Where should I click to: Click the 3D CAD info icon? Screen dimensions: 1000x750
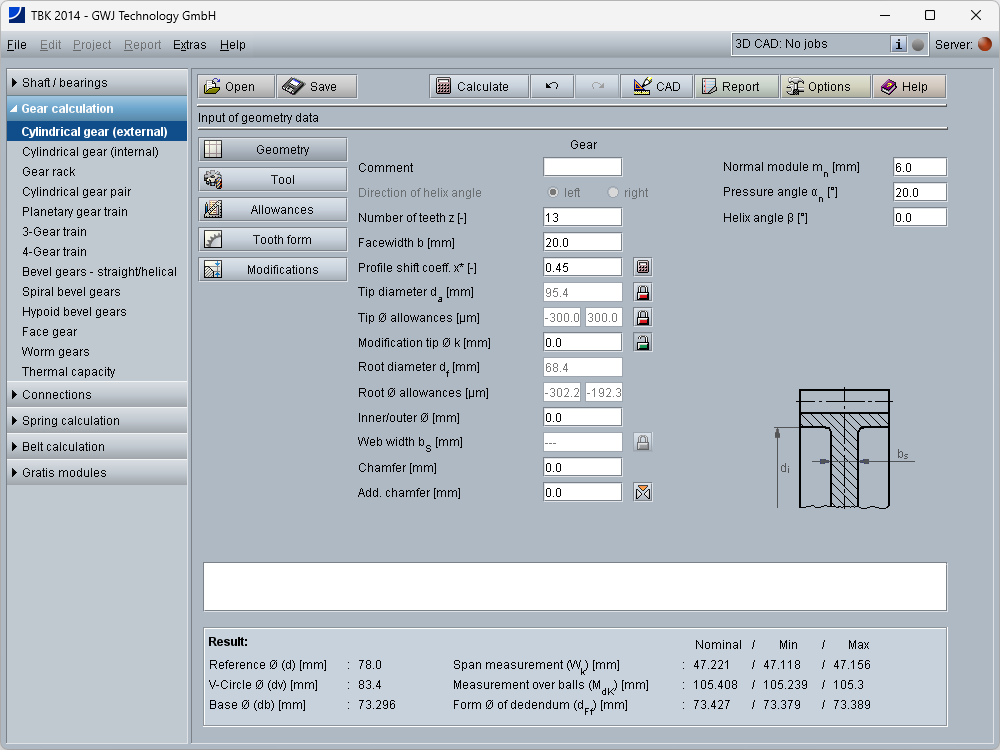(x=899, y=44)
